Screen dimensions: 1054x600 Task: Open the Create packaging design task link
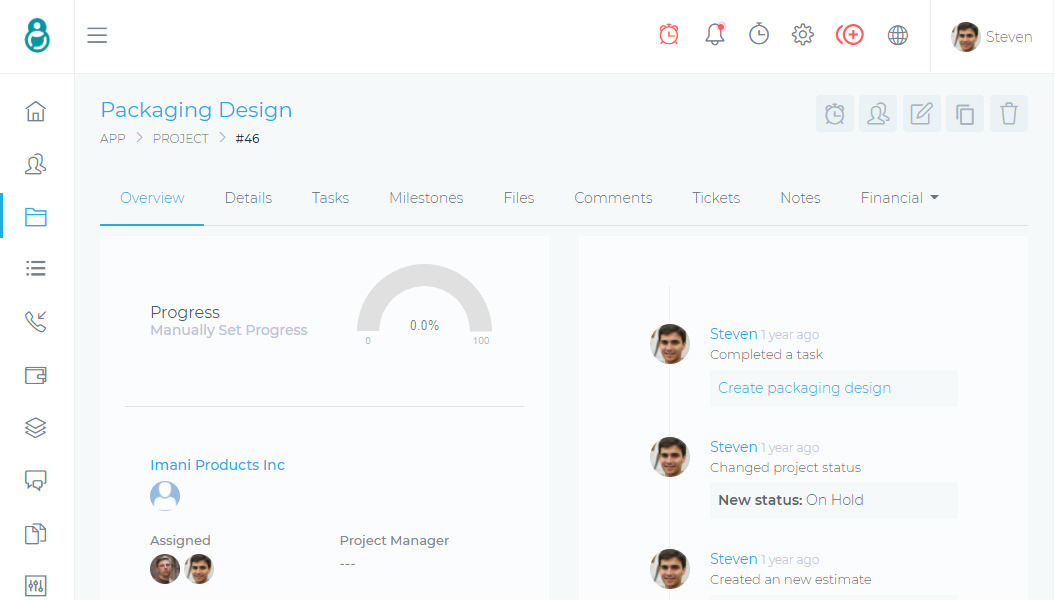[x=804, y=388]
